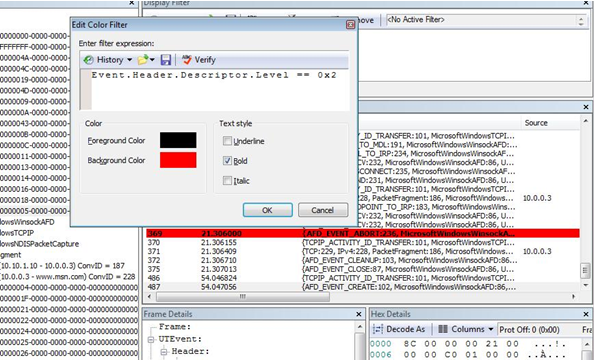Uncheck the Bold checkbox
Image resolution: width=594 pixels, height=361 pixels.
pos(227,161)
